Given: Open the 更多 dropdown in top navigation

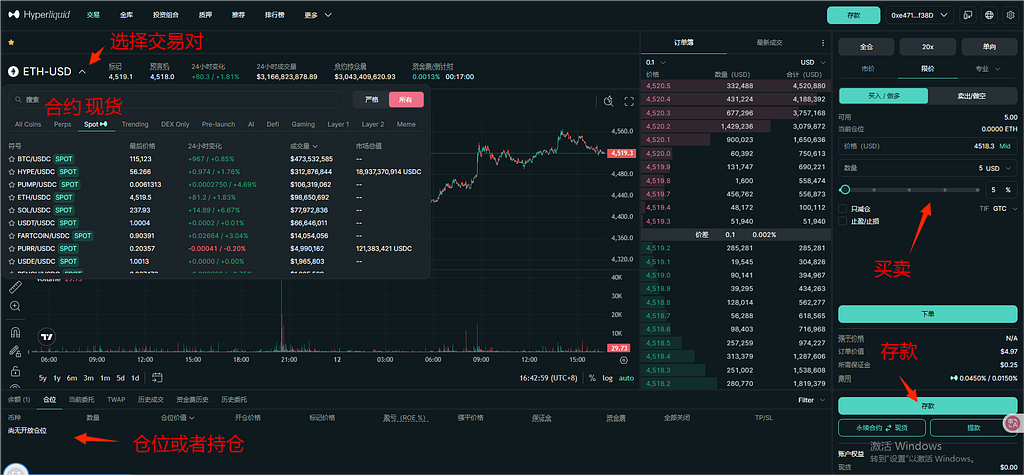Looking at the screenshot, I should click(316, 15).
